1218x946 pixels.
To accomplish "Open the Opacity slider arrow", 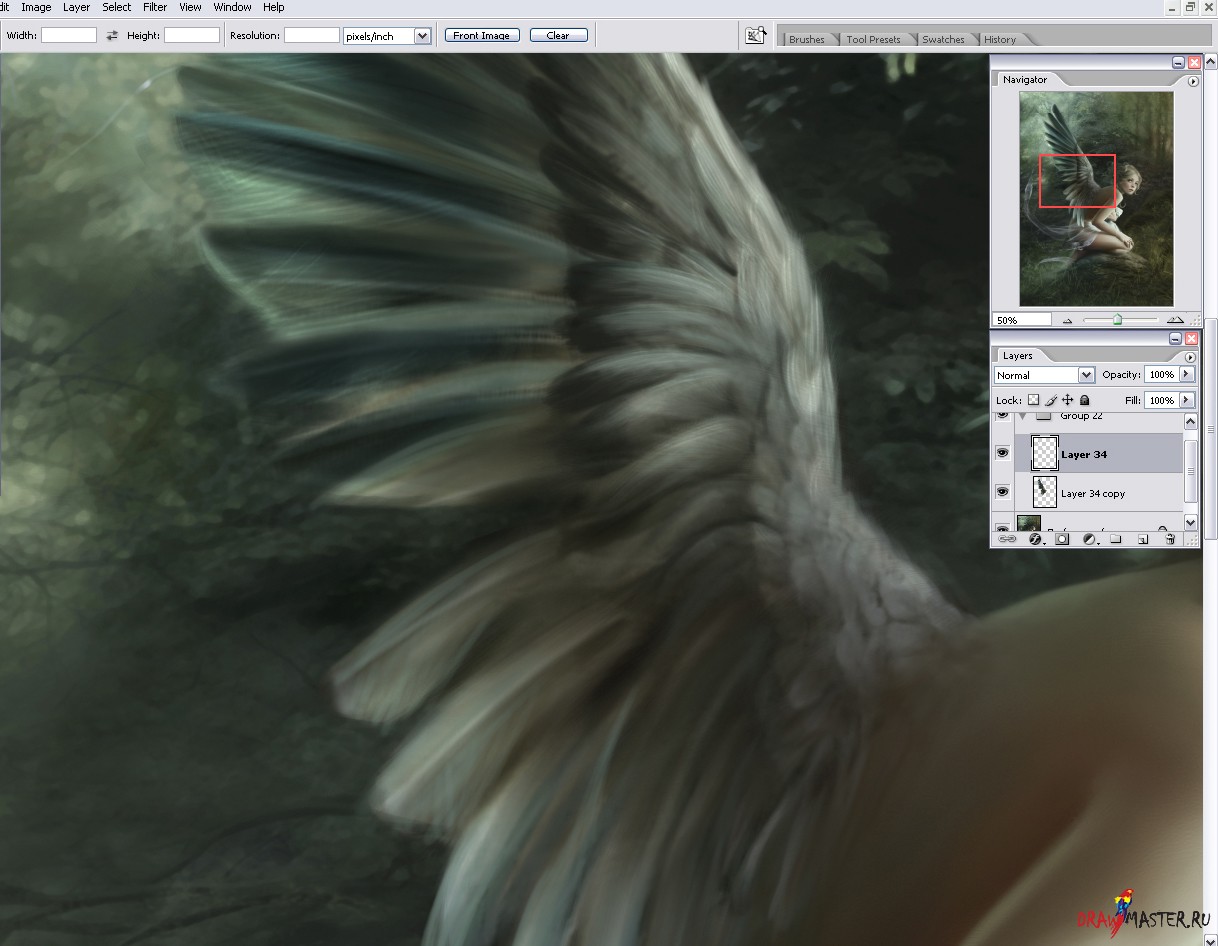I will click(1187, 374).
